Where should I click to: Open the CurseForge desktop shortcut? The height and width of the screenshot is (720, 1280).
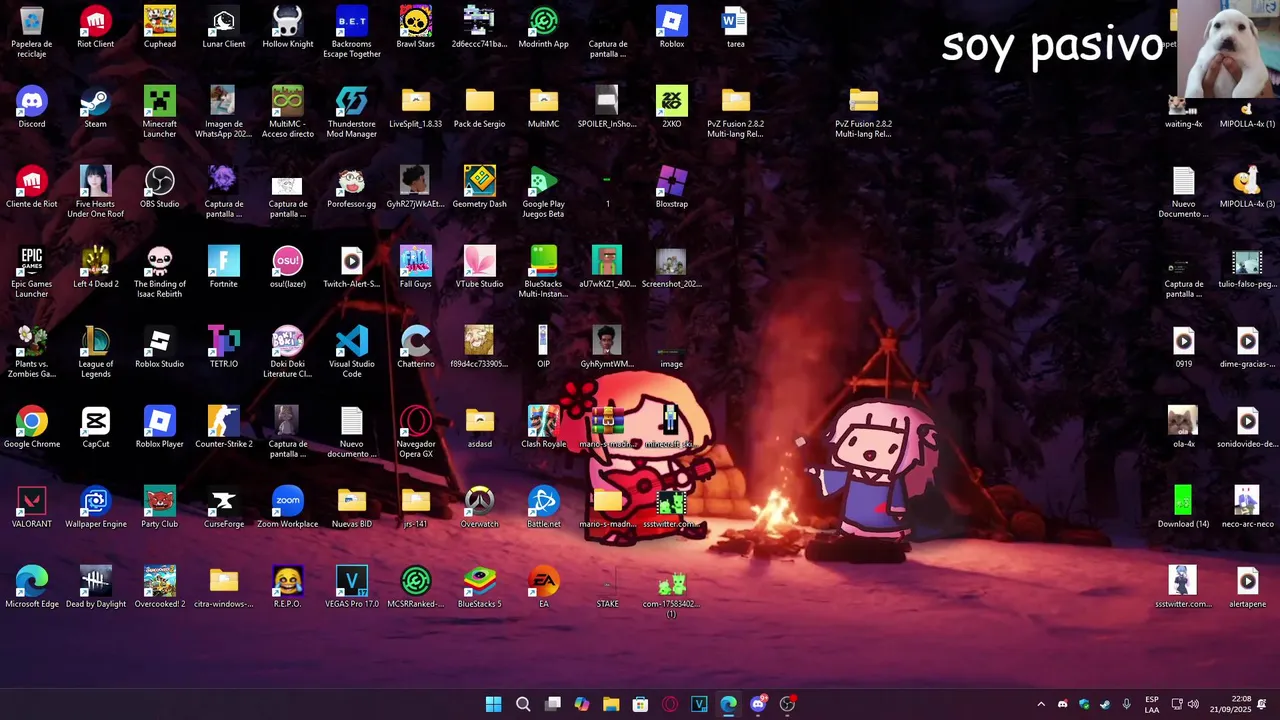[224, 507]
